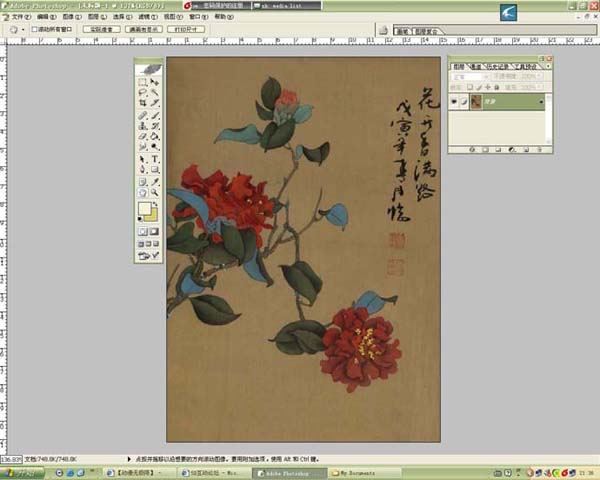
Task: Switch to the 历史记录 (History) tab
Action: click(x=497, y=67)
